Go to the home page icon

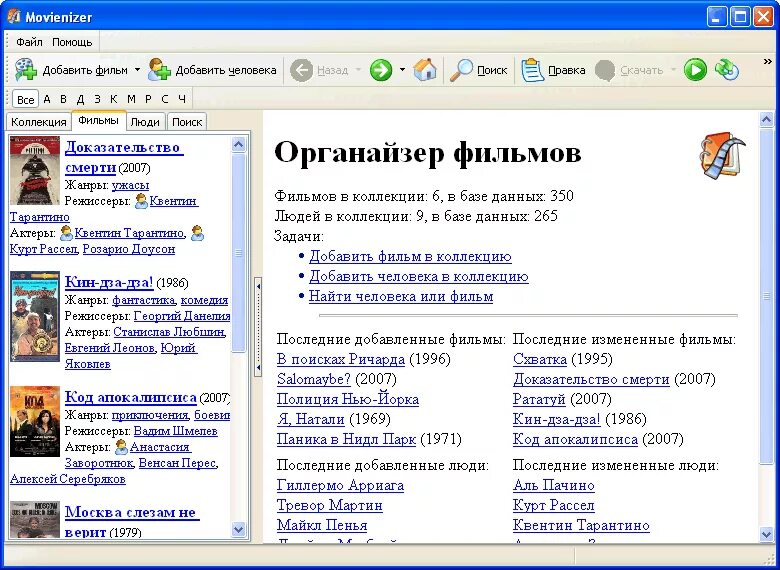(425, 70)
